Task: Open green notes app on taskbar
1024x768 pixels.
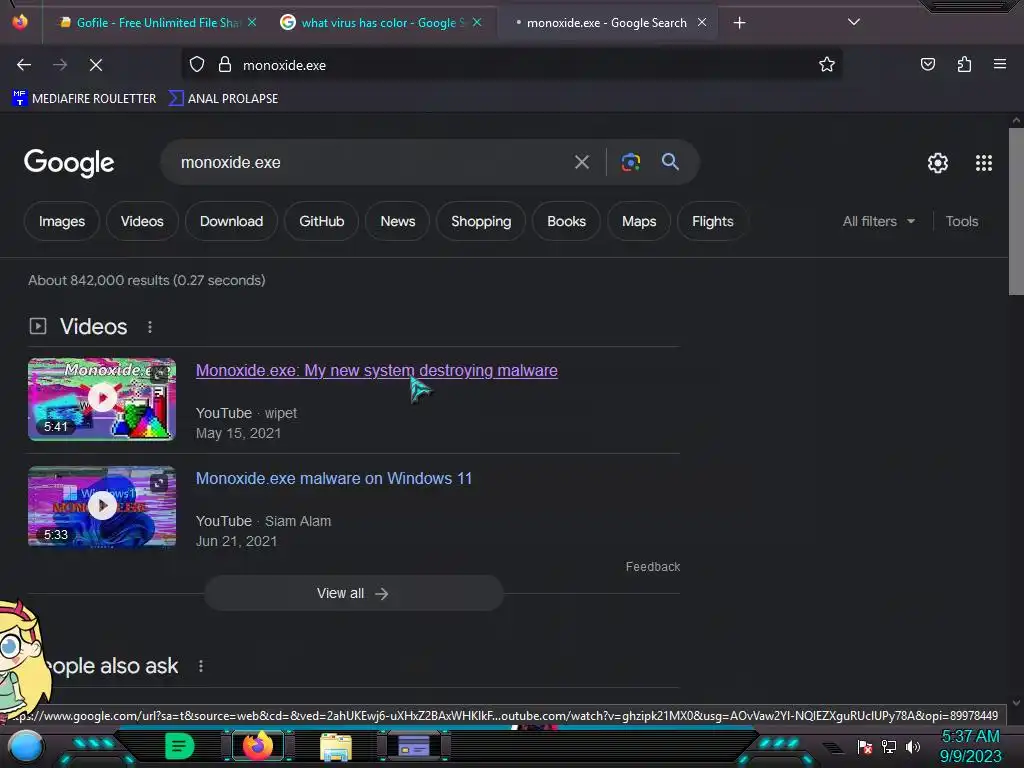Action: click(x=179, y=746)
